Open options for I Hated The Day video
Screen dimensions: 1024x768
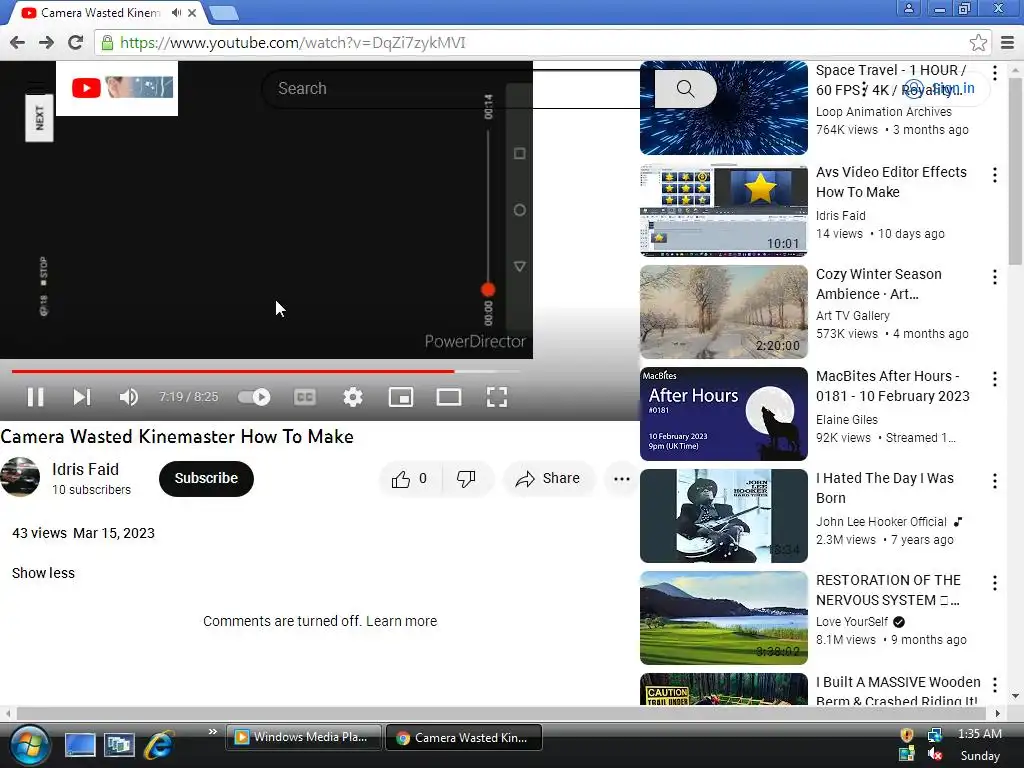(995, 481)
